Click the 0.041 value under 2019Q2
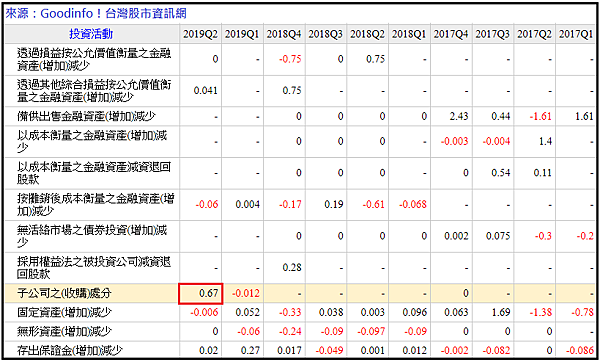This screenshot has width=600, height=362. tap(206, 91)
